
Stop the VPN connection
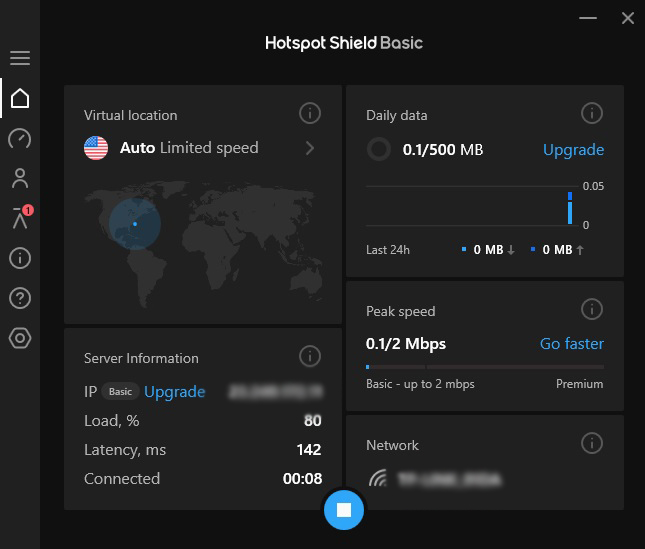(x=344, y=509)
